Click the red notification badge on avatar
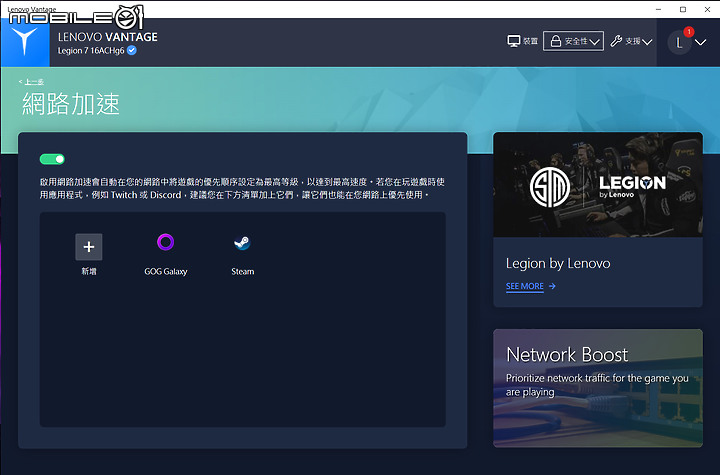Screen dimensions: 720x475 689,31
